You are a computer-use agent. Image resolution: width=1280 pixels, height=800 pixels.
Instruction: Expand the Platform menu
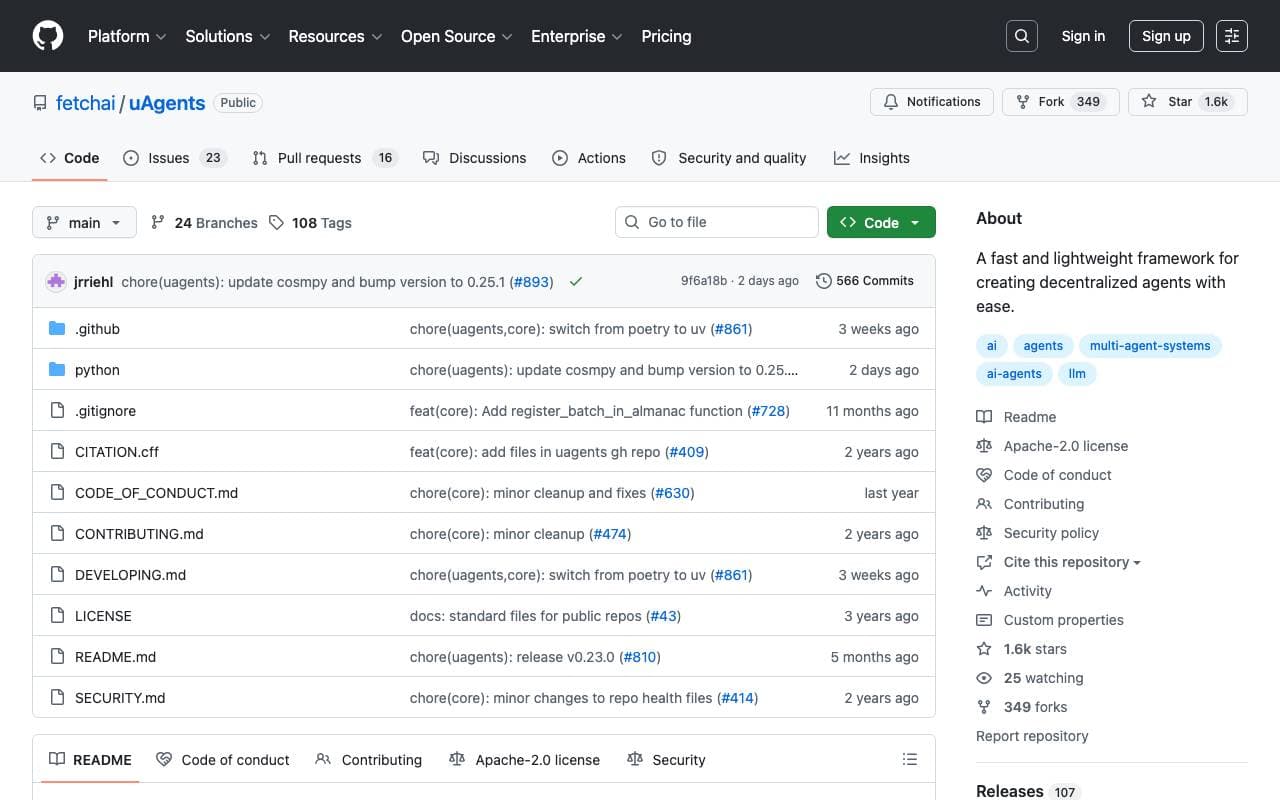point(127,36)
